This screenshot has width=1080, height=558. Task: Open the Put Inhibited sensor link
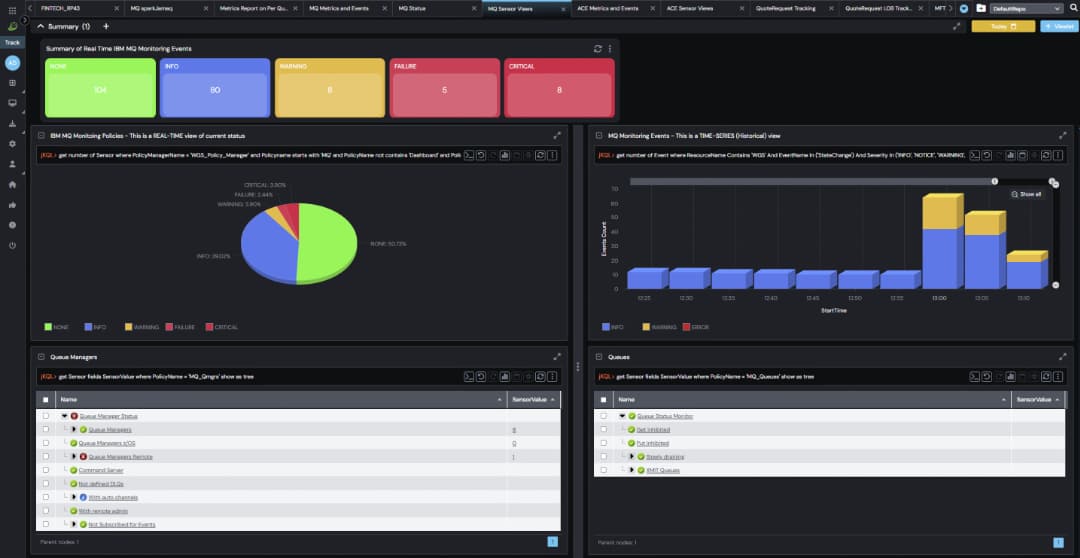[x=652, y=443]
